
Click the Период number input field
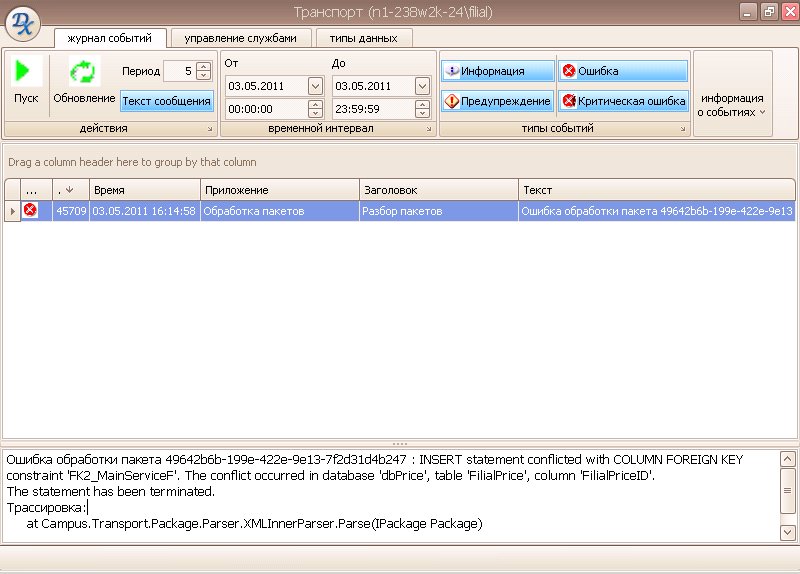[180, 71]
